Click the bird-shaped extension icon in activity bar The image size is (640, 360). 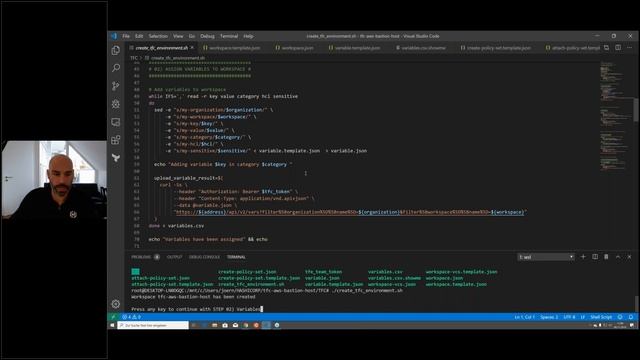click(116, 158)
